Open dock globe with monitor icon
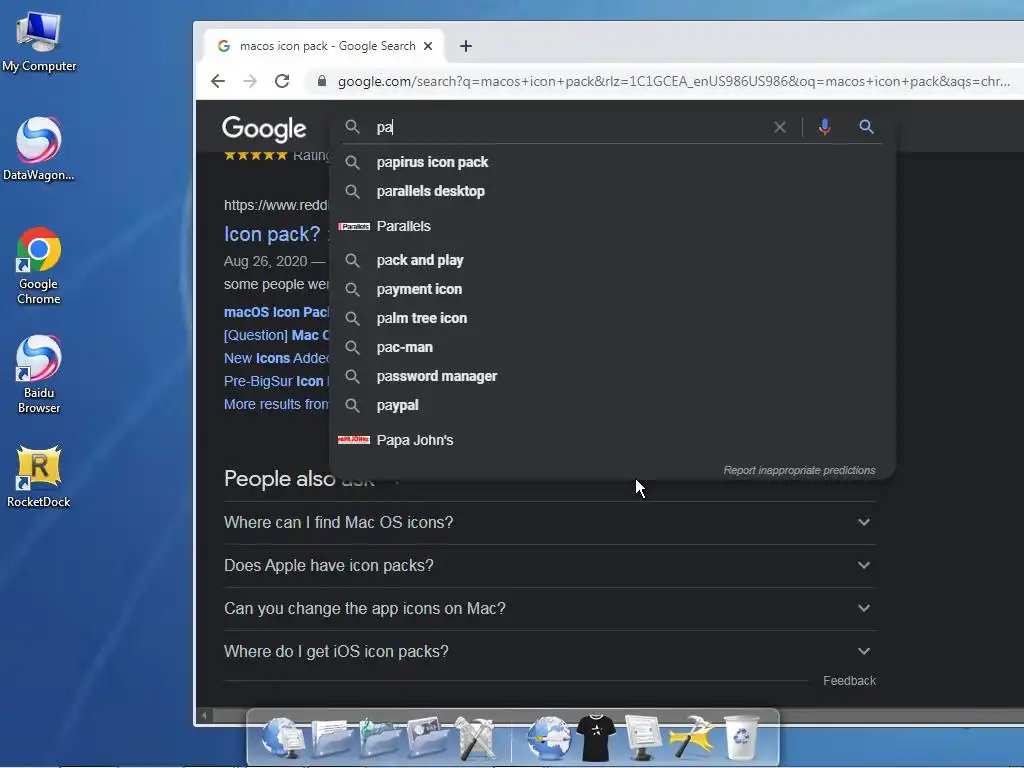Viewport: 1024px width, 768px height. click(283, 738)
